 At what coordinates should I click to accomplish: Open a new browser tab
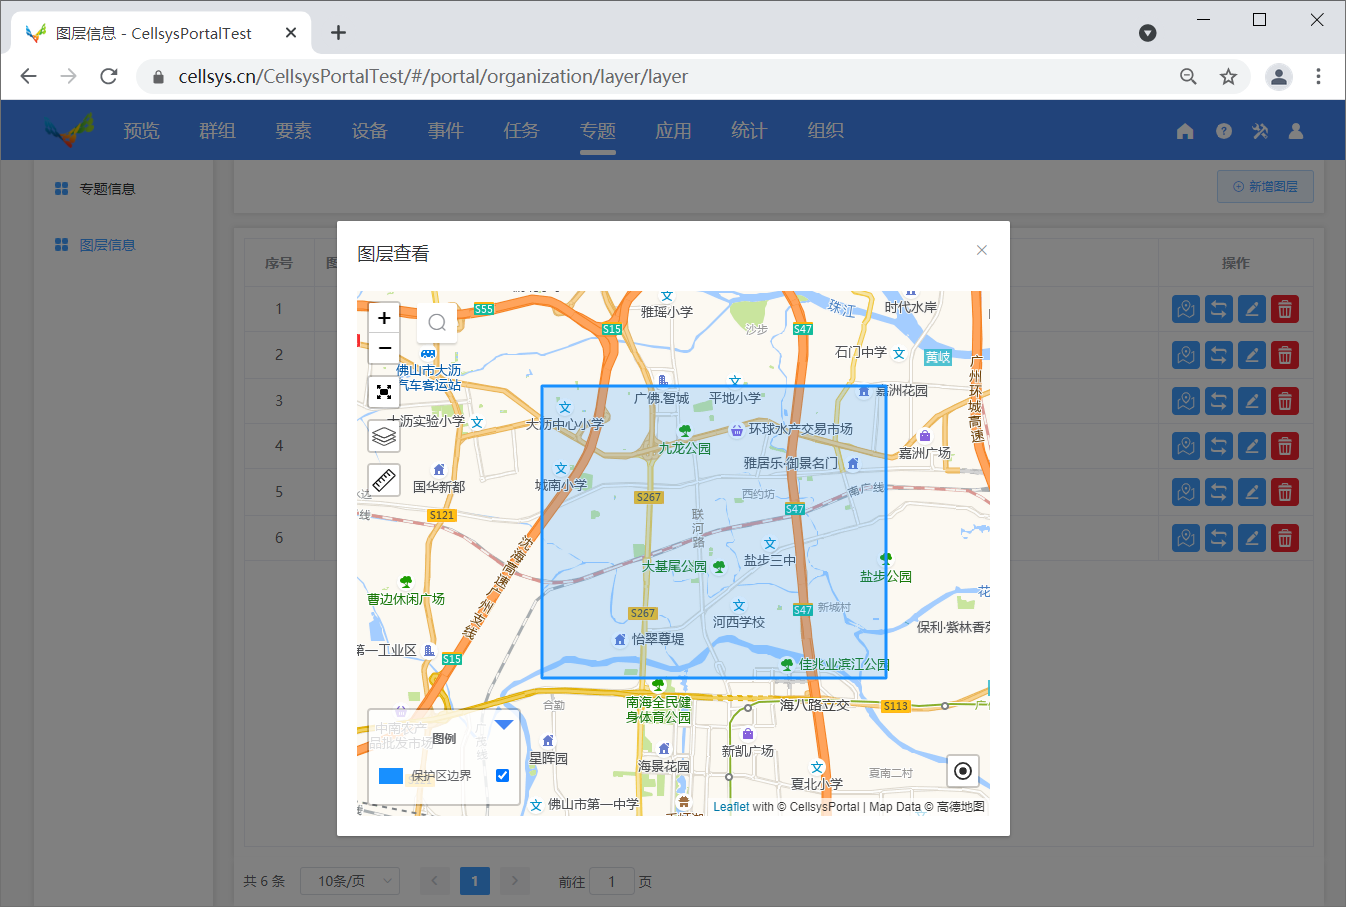tap(339, 33)
